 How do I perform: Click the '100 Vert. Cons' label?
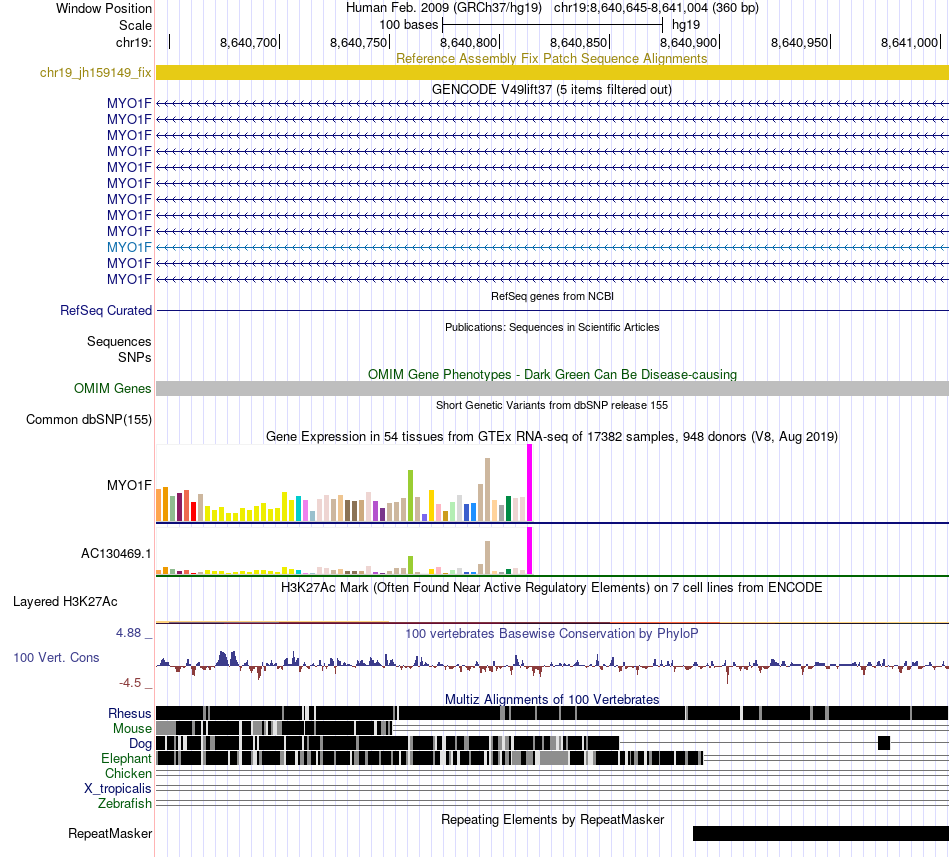click(56, 658)
